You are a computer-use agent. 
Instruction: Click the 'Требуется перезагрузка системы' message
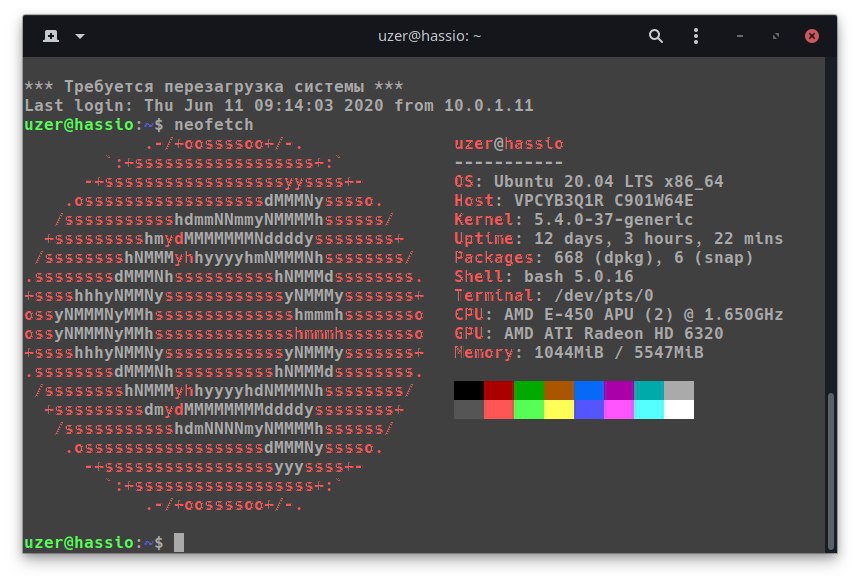point(214,87)
